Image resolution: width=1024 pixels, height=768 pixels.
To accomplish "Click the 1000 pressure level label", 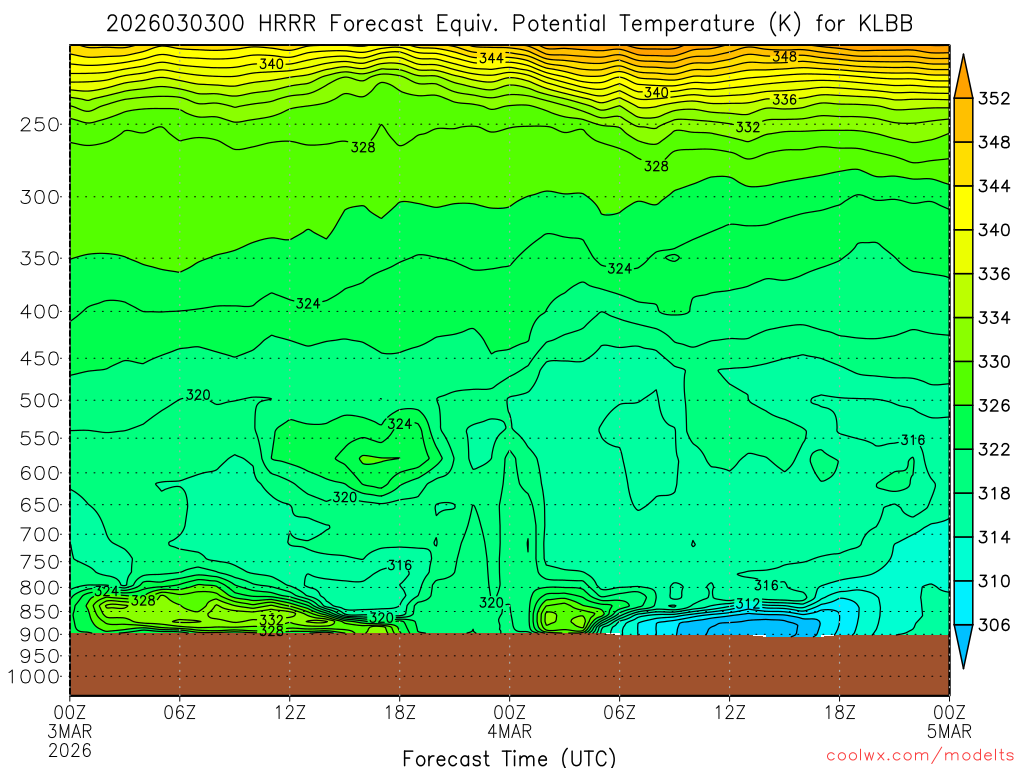I will pyautogui.click(x=34, y=677).
